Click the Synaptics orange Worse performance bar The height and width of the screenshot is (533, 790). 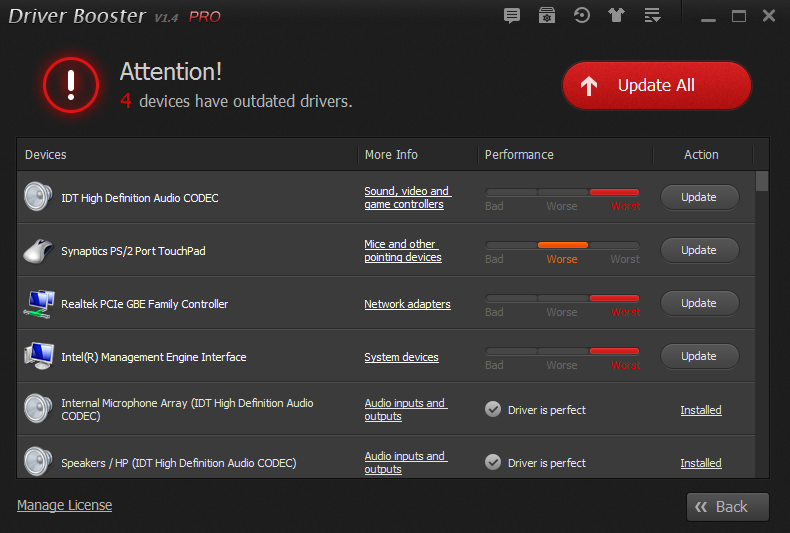[562, 244]
